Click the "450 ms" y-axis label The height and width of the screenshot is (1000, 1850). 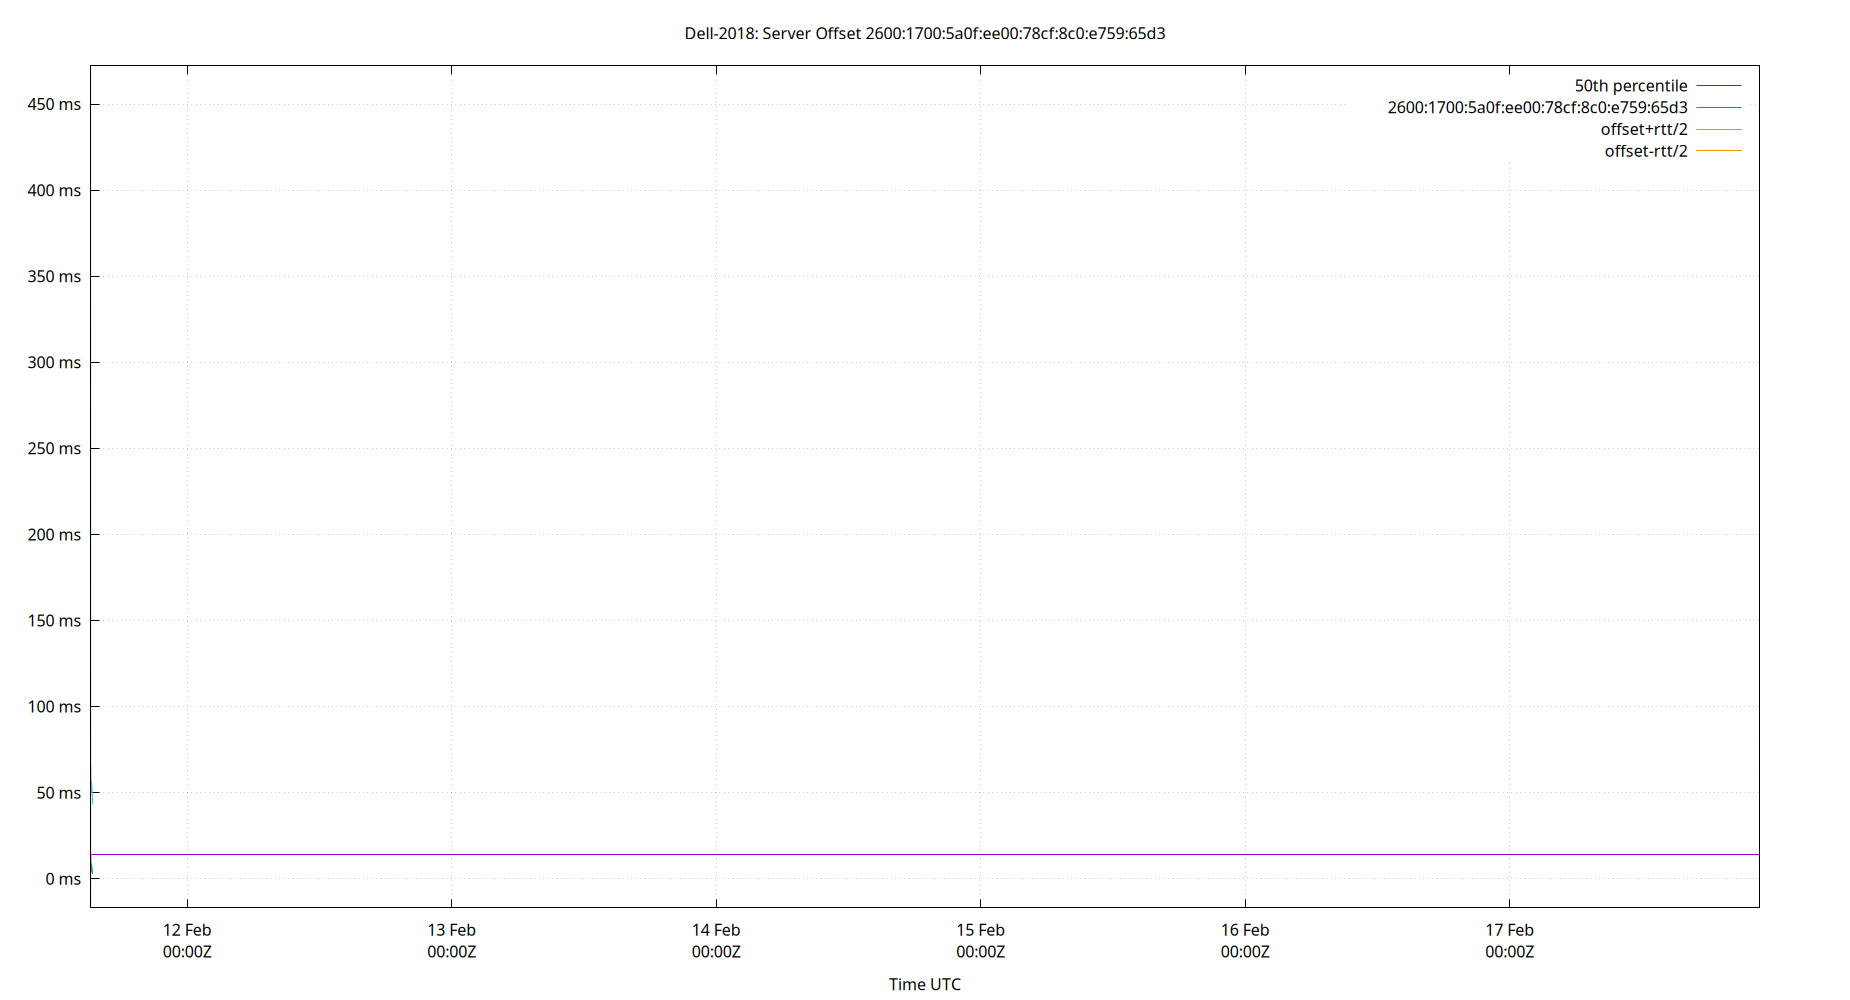pos(55,103)
